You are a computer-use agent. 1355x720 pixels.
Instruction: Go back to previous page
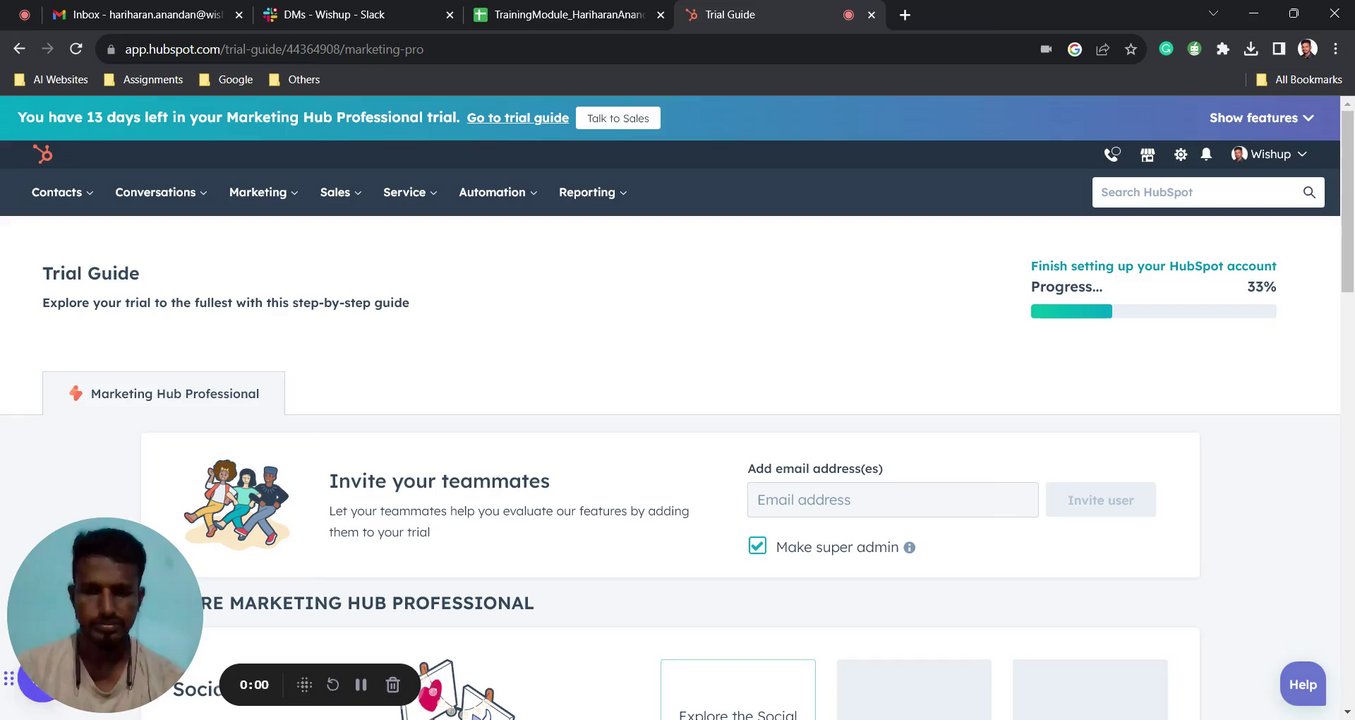(x=19, y=48)
